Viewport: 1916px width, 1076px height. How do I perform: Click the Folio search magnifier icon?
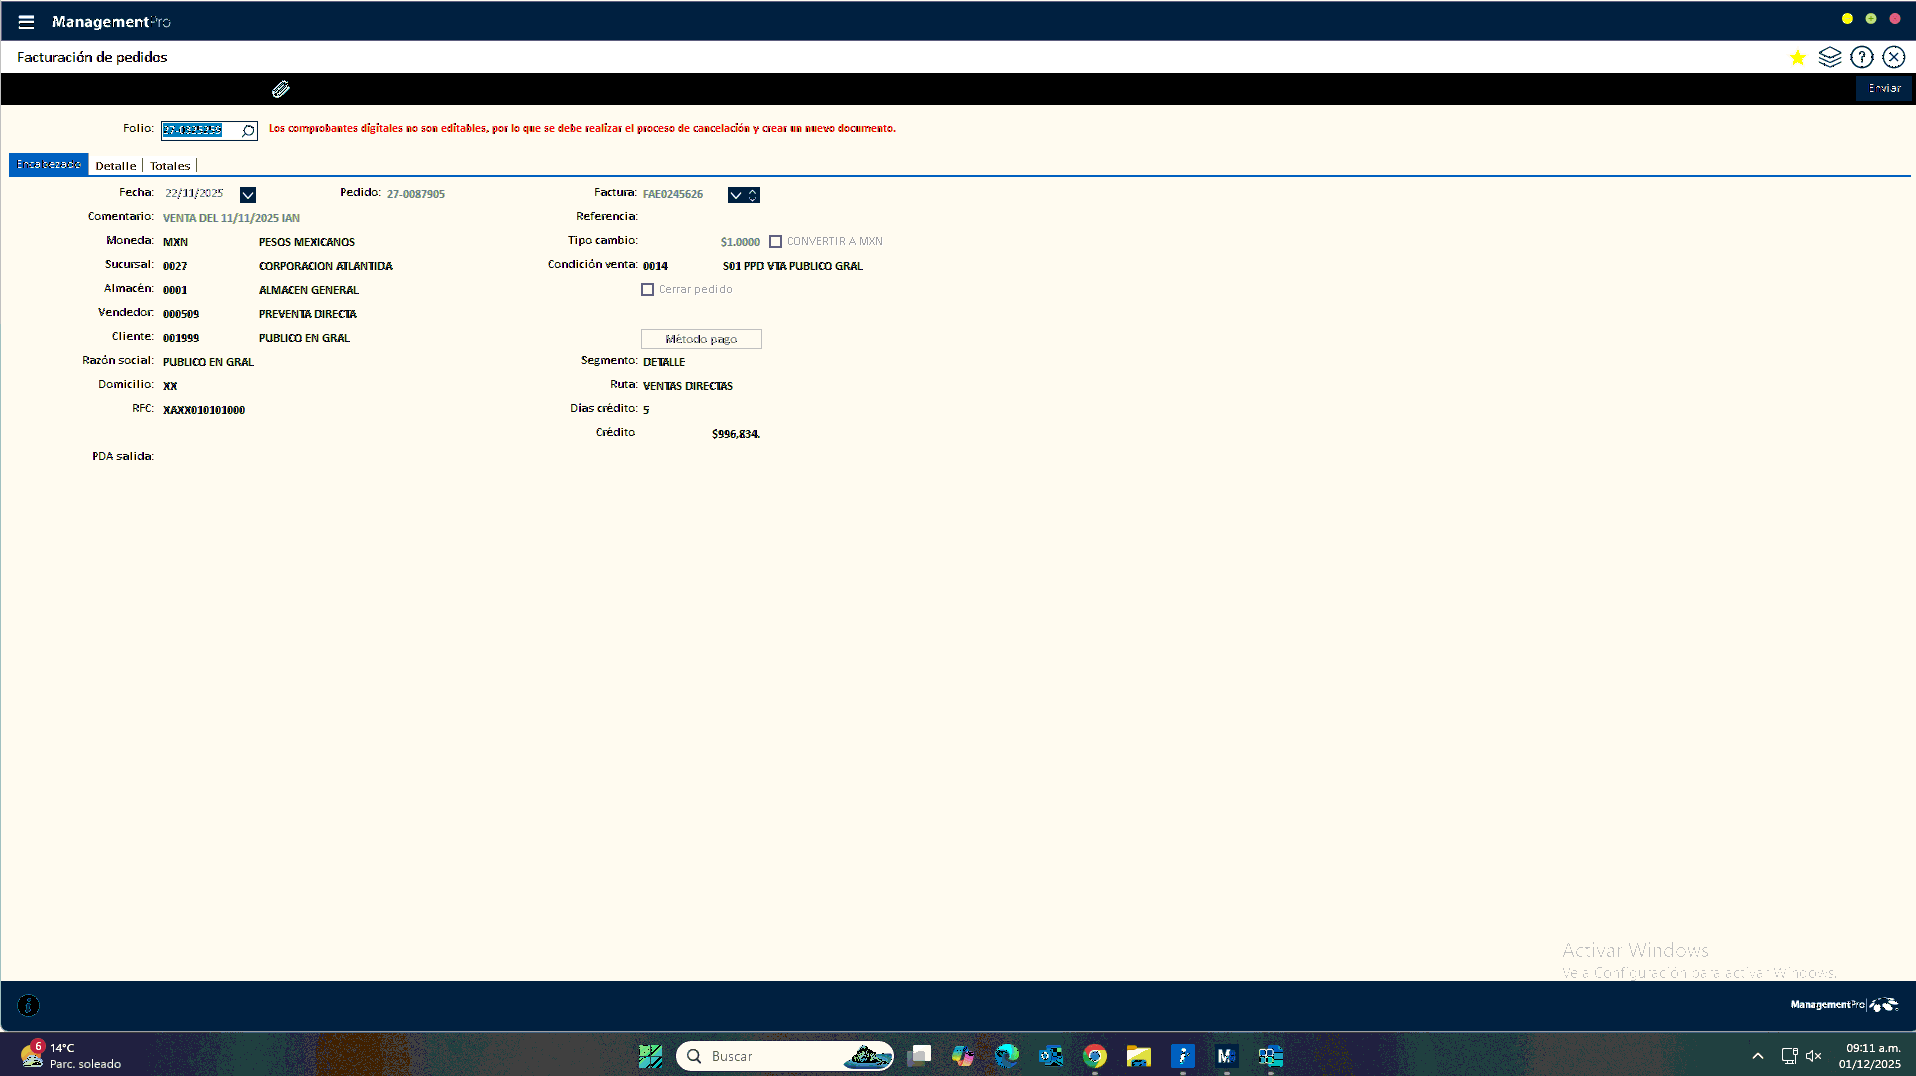pos(248,131)
